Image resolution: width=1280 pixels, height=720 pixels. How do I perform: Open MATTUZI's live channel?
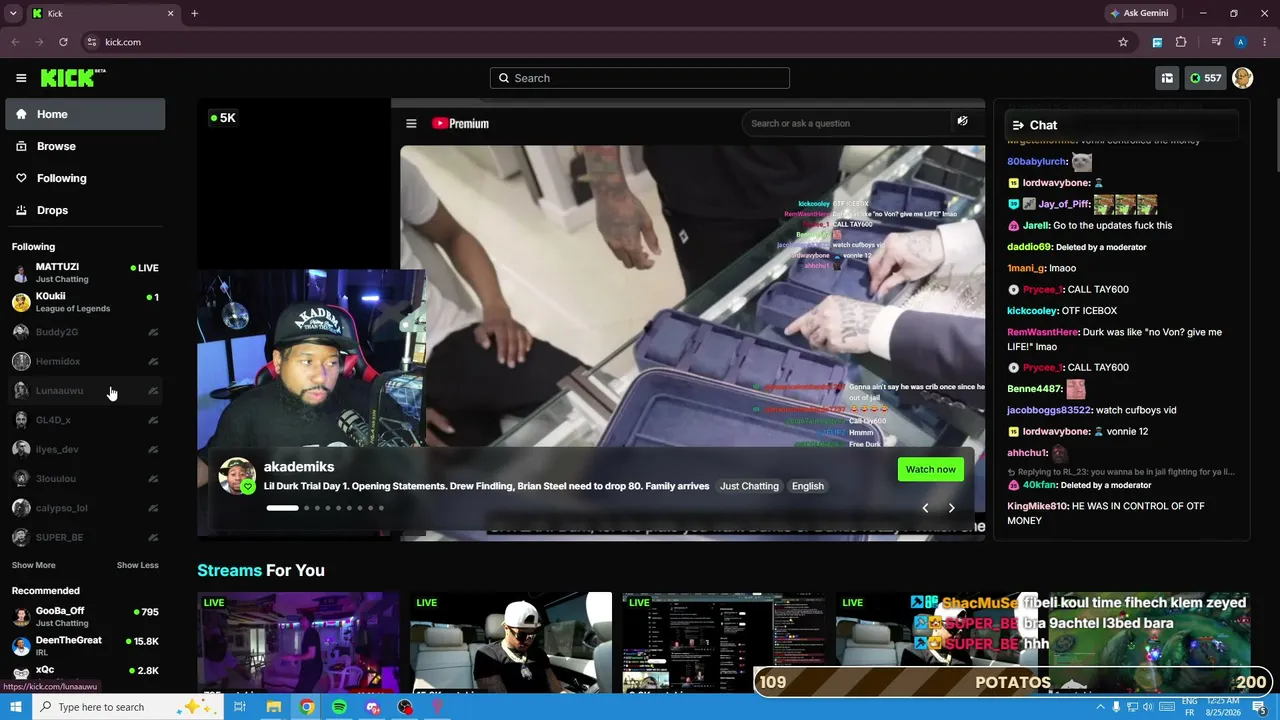pos(85,273)
